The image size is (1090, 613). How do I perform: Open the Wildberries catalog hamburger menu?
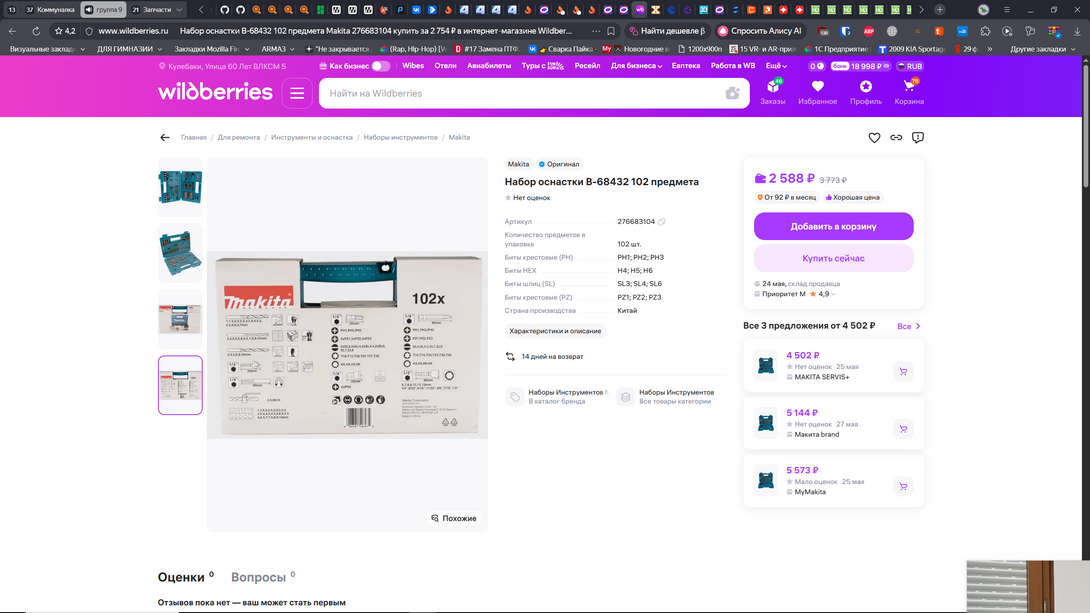pos(297,93)
